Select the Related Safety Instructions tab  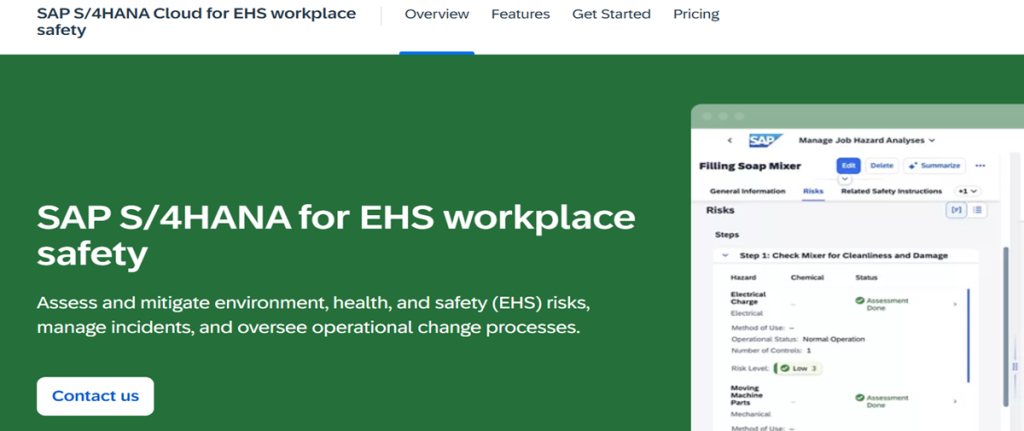pyautogui.click(x=891, y=191)
